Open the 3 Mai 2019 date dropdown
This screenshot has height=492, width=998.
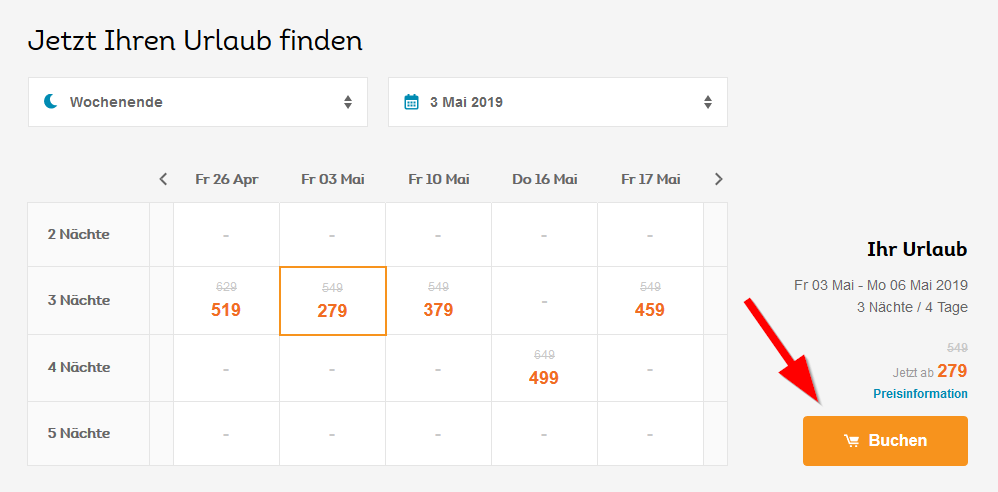tap(558, 102)
